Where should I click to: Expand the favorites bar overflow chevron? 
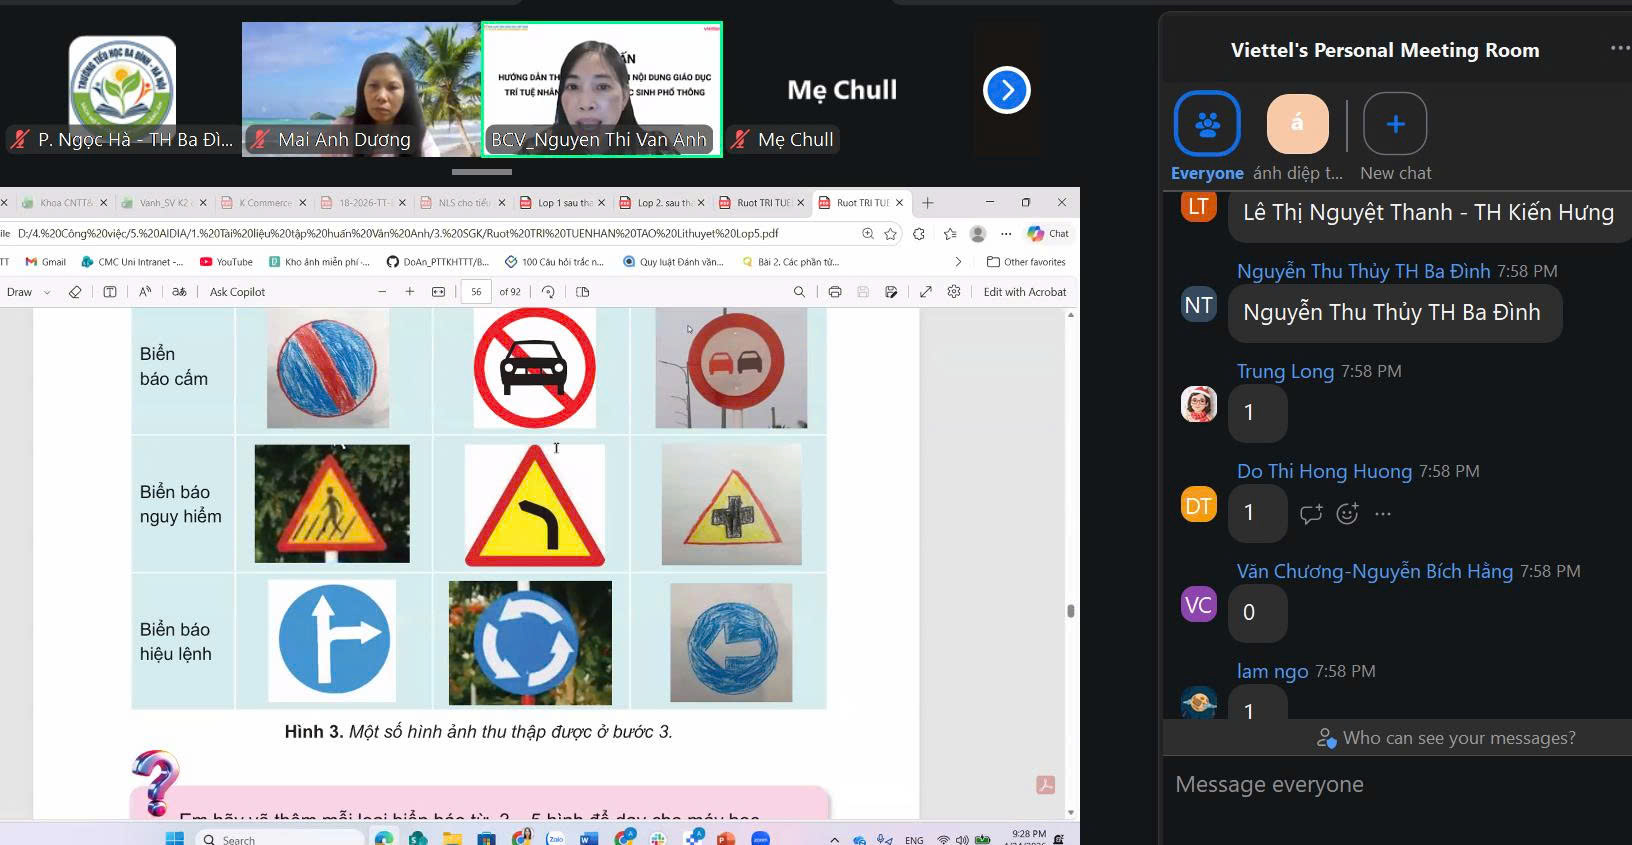[958, 262]
